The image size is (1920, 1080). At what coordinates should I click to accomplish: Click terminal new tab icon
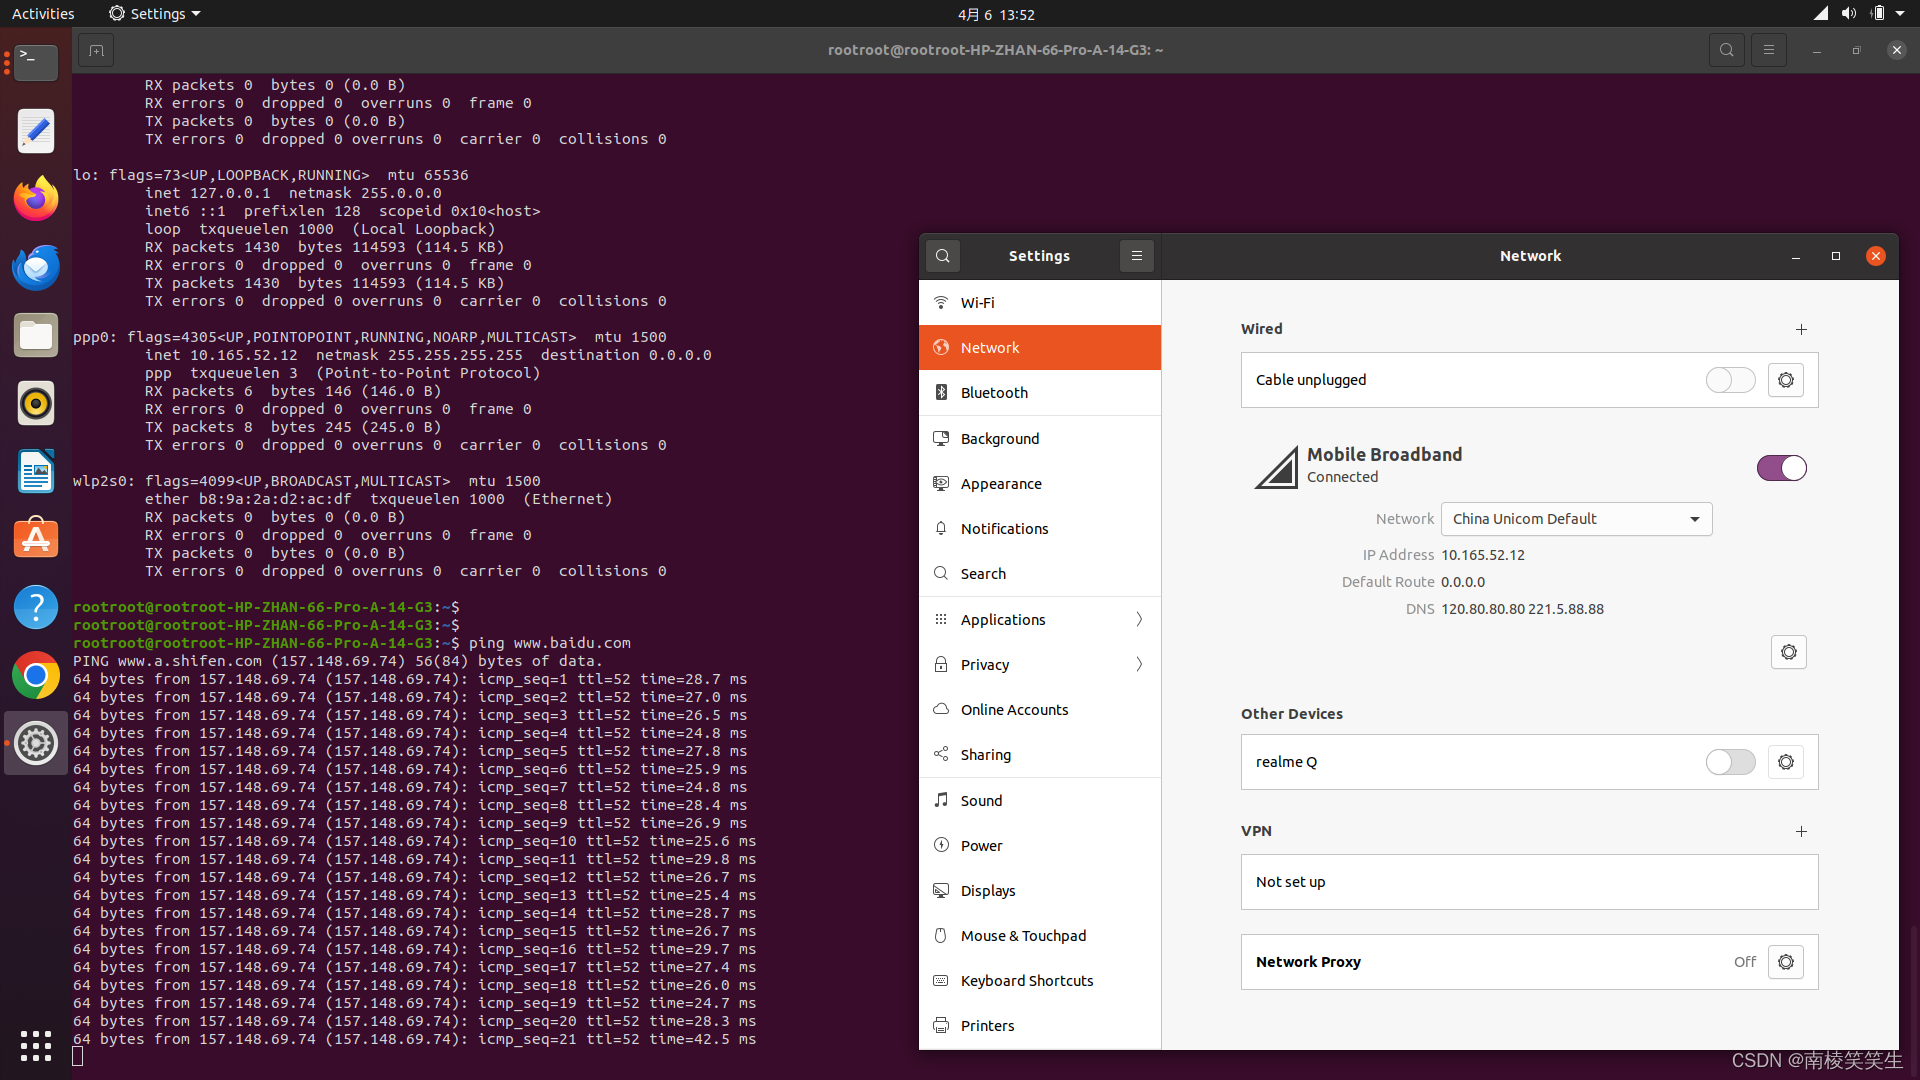(96, 50)
